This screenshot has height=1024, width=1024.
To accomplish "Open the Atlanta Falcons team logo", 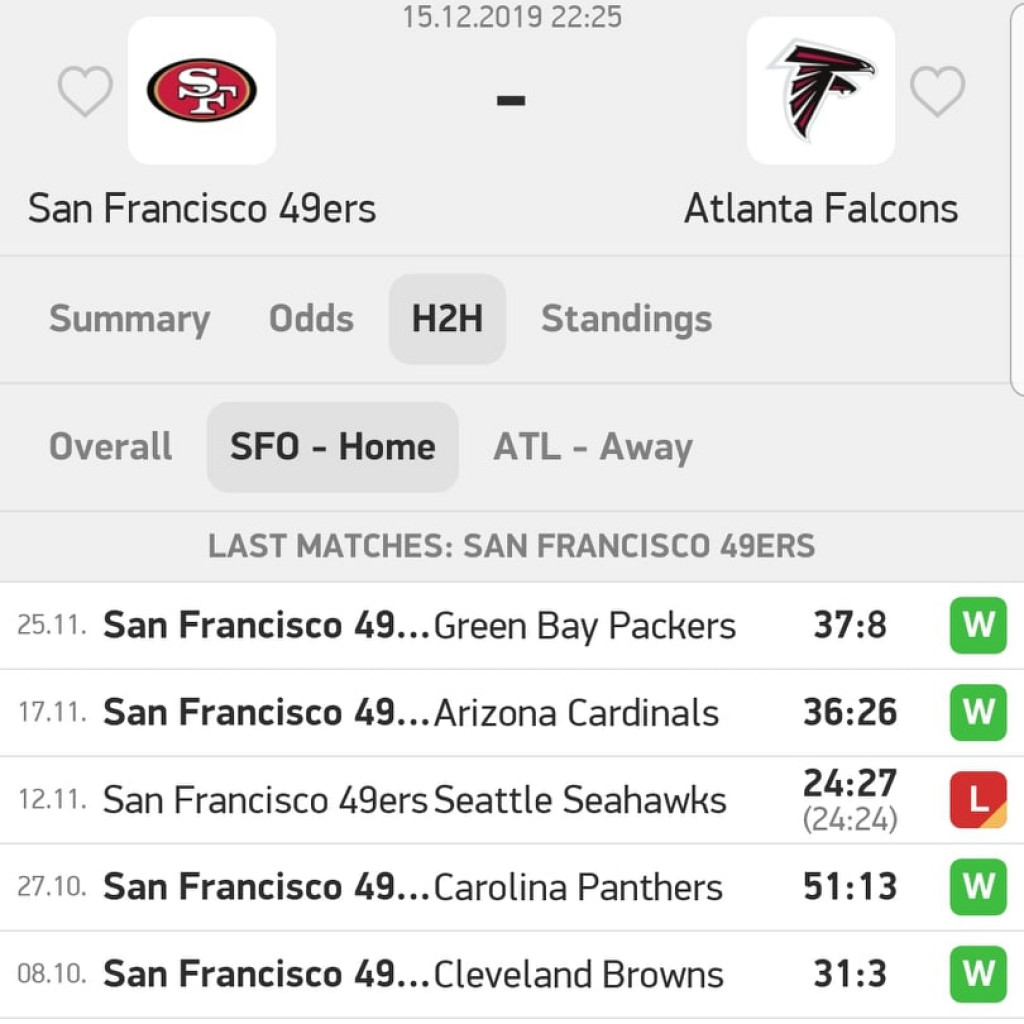I will tap(821, 91).
